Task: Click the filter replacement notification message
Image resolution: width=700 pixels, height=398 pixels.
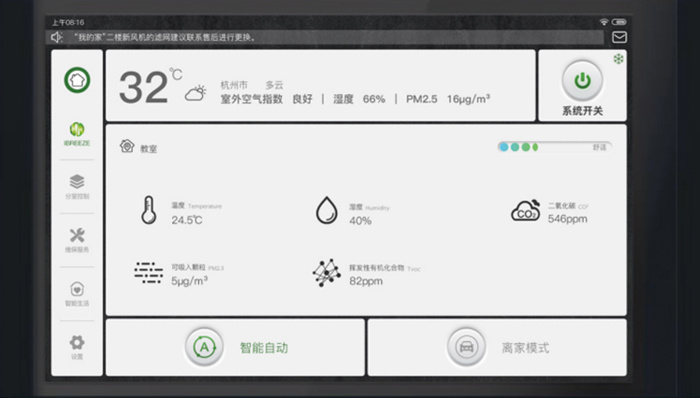Action: [x=165, y=37]
